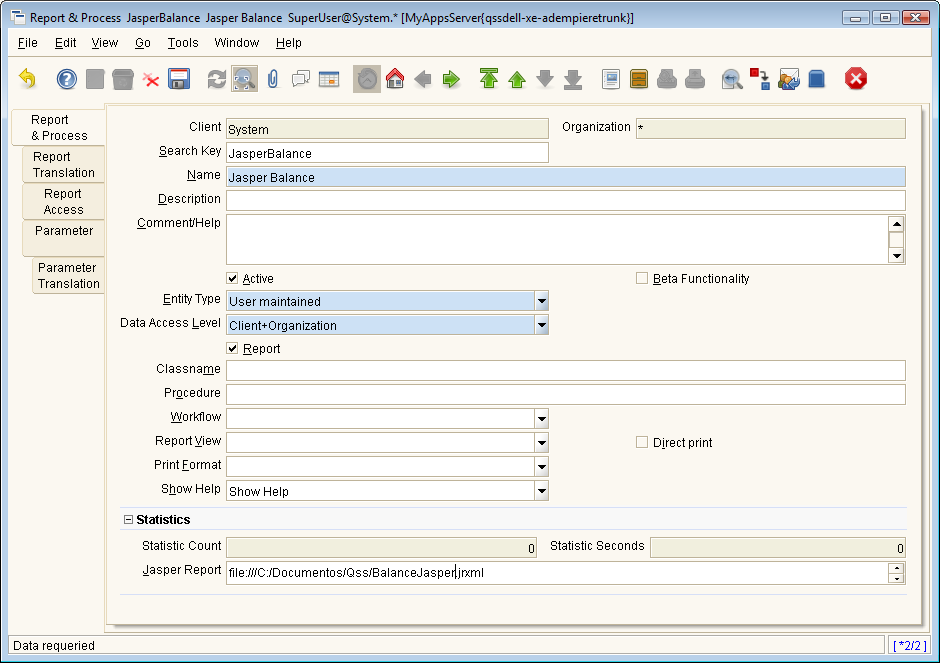Click the Undo changes arrow icon

(28, 79)
